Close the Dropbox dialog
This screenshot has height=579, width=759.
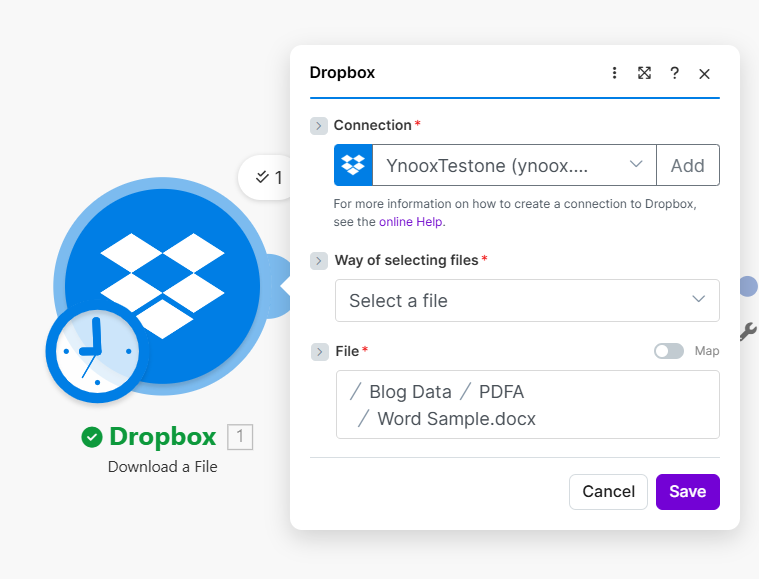coord(704,74)
